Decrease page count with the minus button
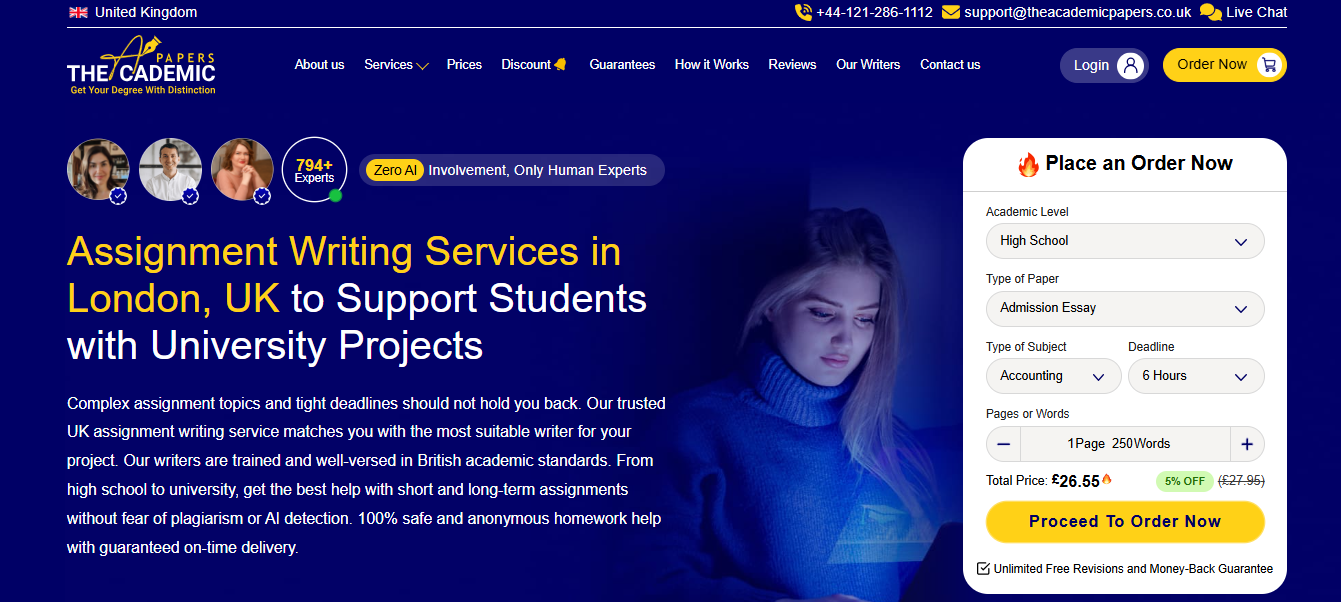Viewport: 1341px width, 602px height. pos(1003,444)
